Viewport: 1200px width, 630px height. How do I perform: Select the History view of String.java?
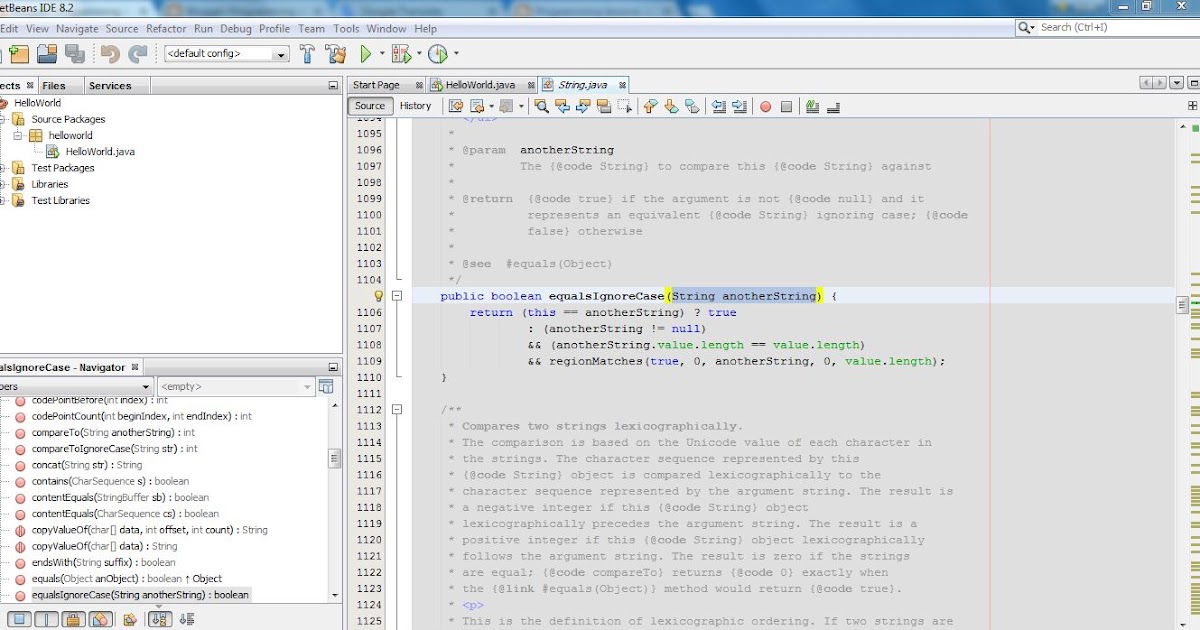(415, 105)
